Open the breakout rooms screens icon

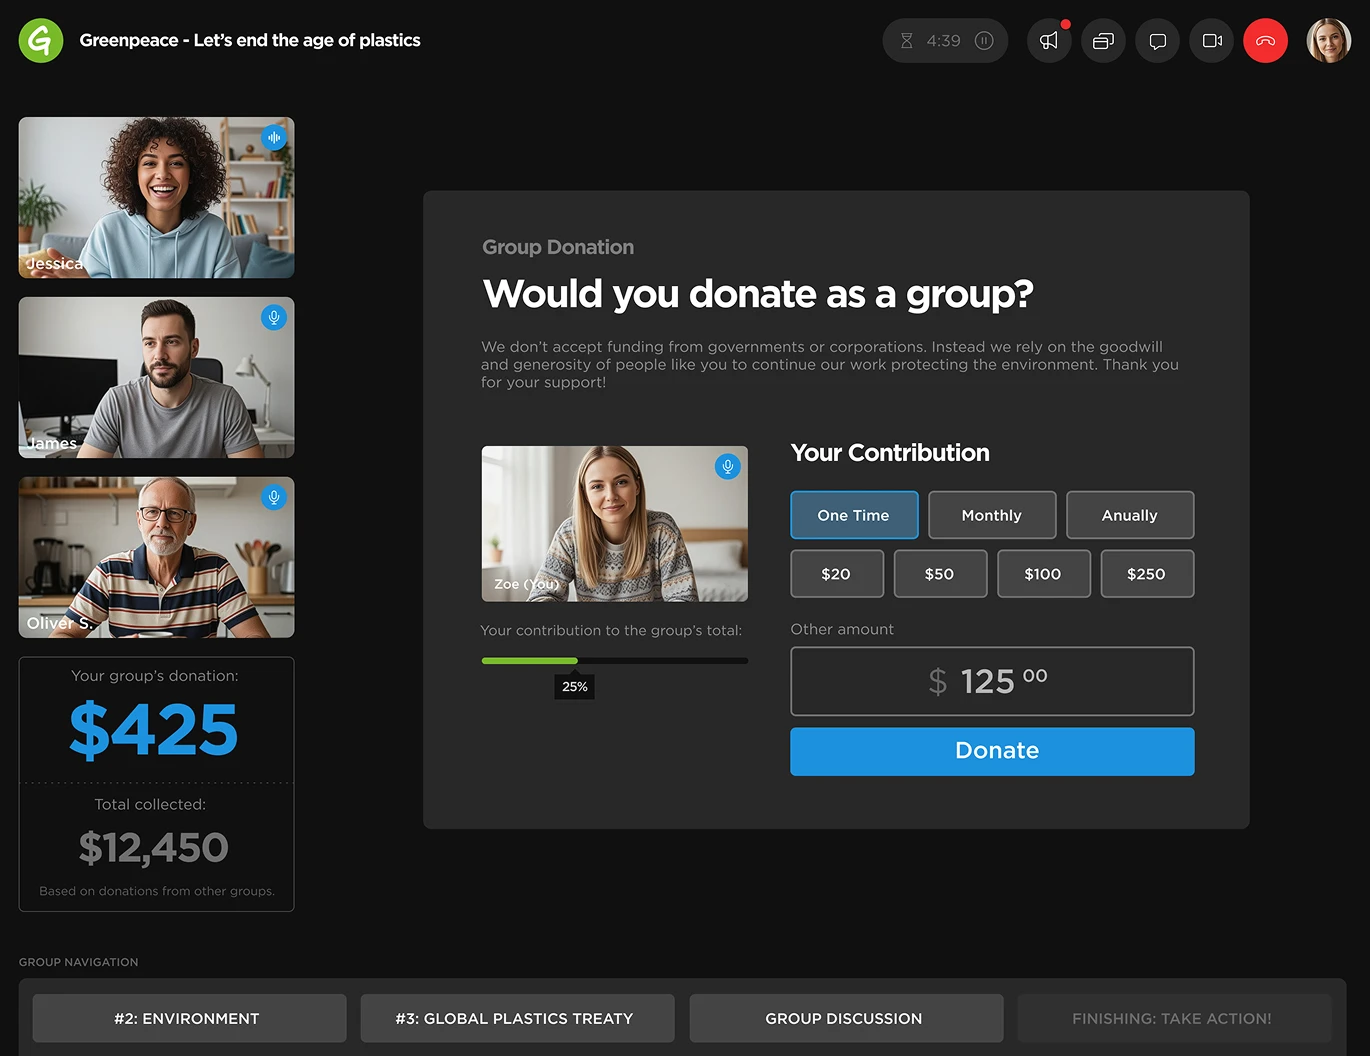1103,41
